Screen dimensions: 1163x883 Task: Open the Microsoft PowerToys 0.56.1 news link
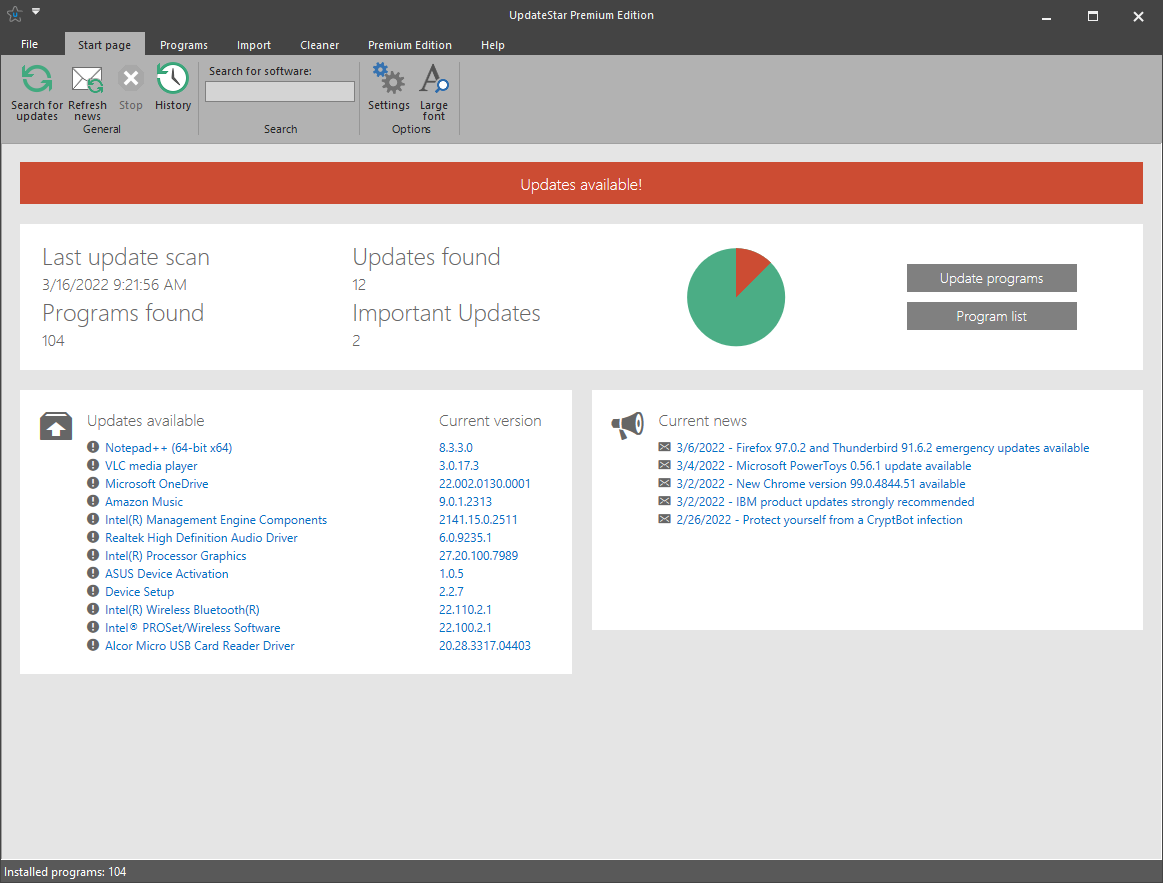(x=823, y=466)
